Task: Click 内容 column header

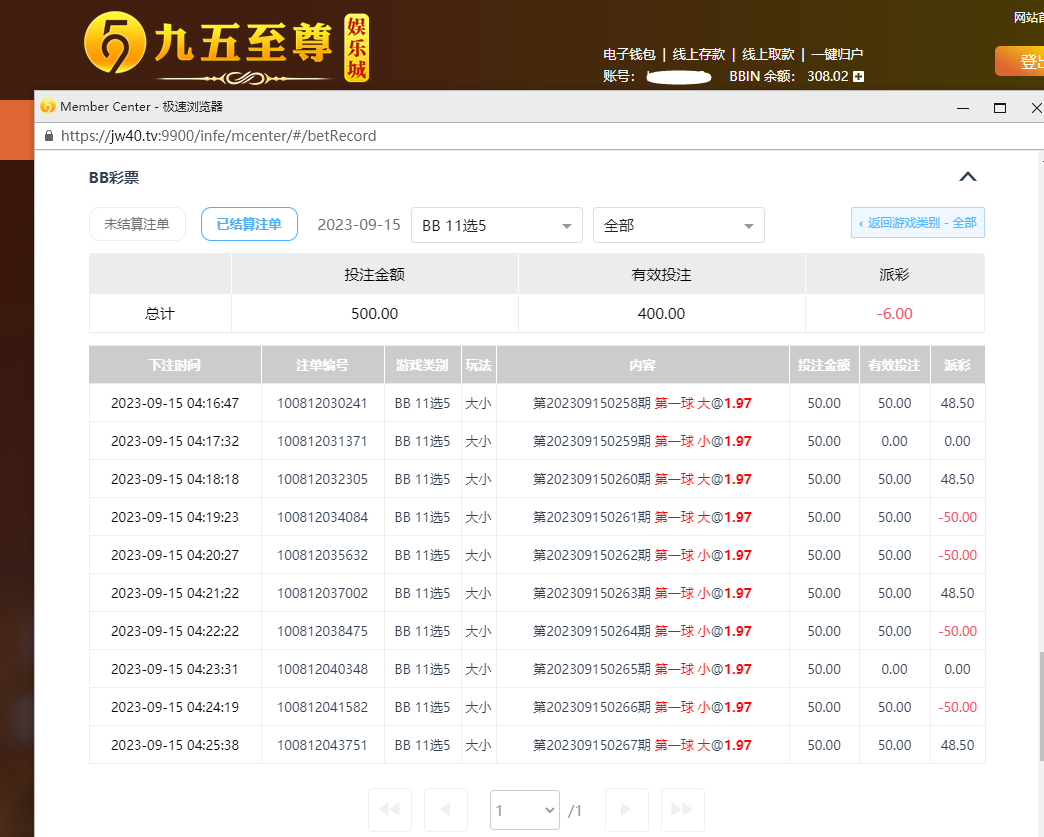Action: pyautogui.click(x=643, y=365)
